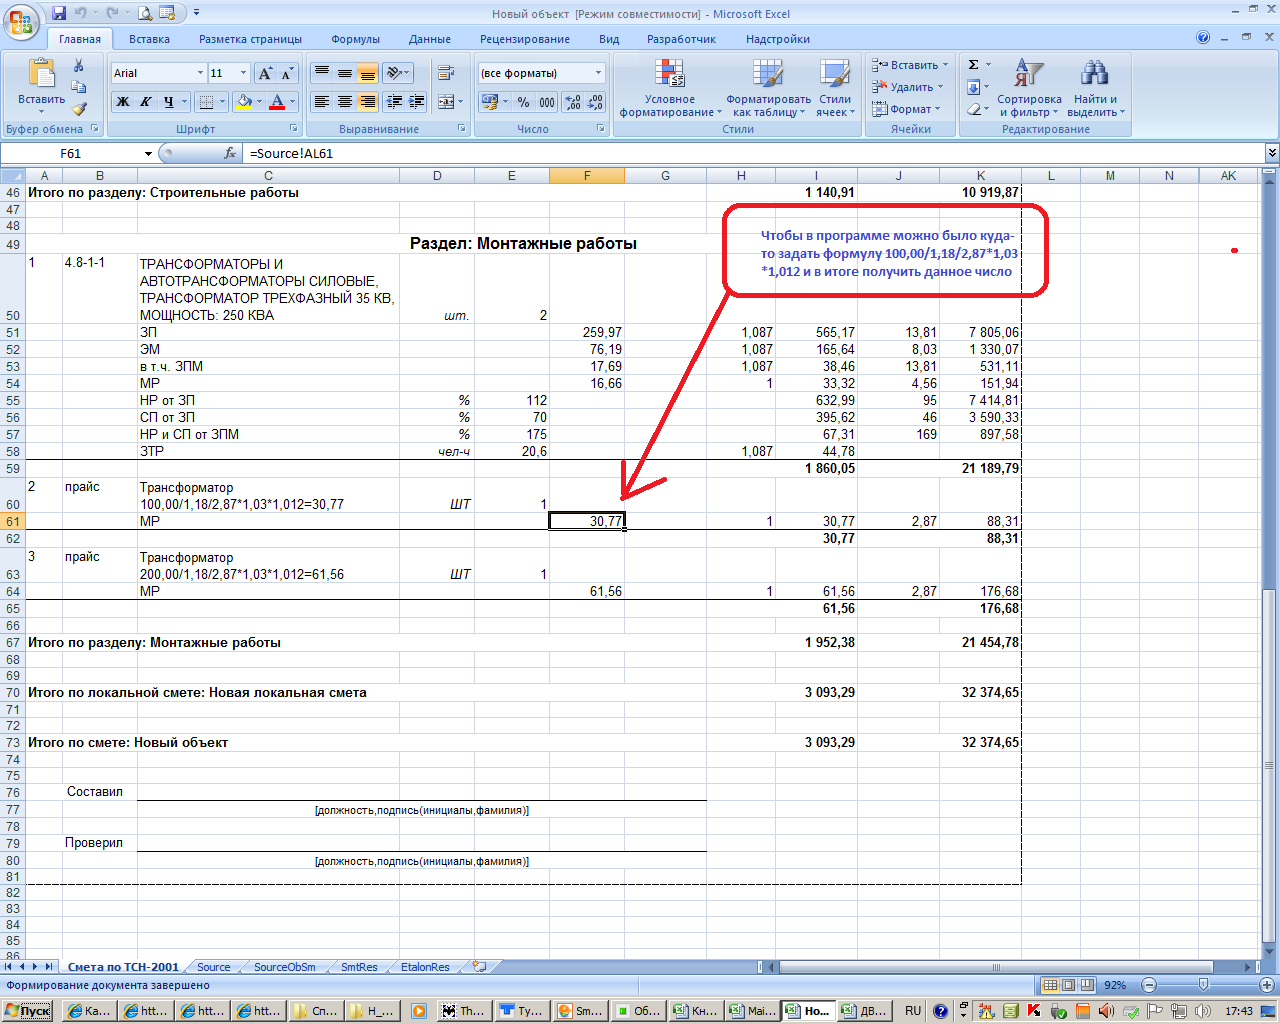Viewport: 1280px width, 1024px height.
Task: Click the Пуск start button
Action: tap(28, 1011)
